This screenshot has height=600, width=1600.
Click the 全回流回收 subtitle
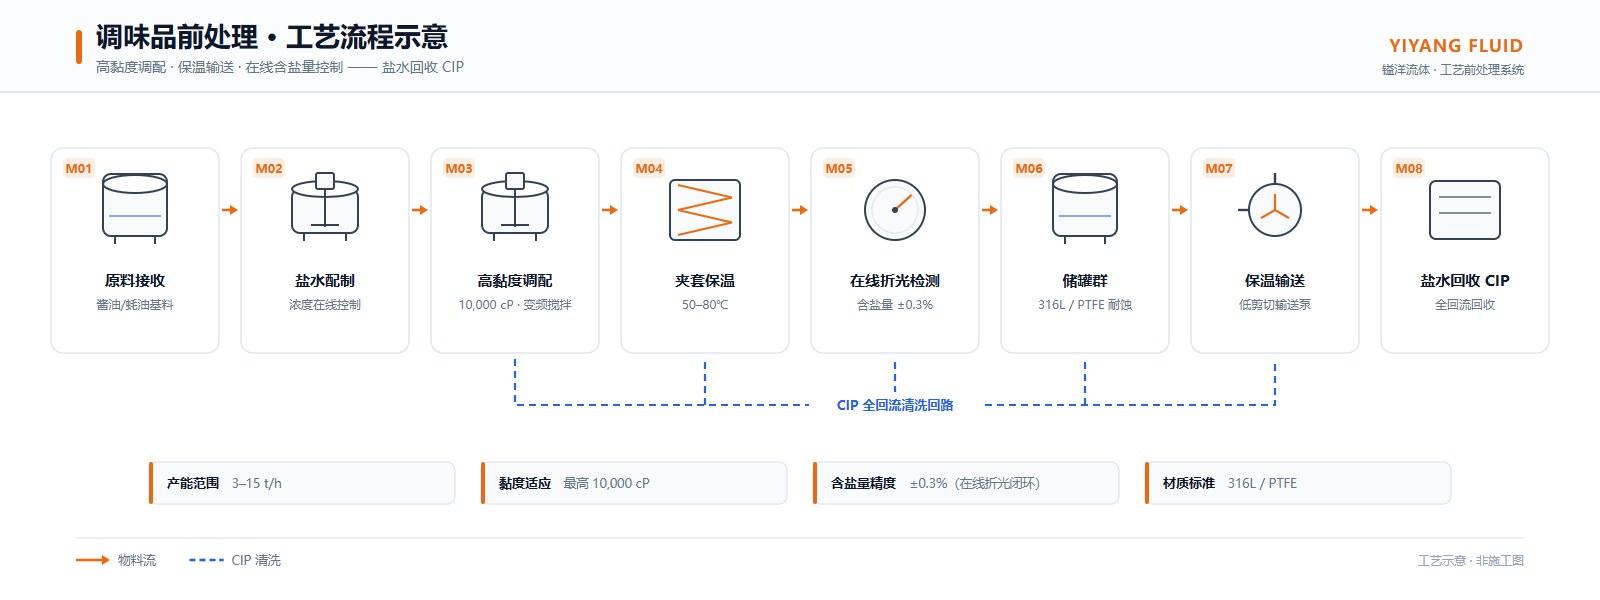coord(1465,305)
